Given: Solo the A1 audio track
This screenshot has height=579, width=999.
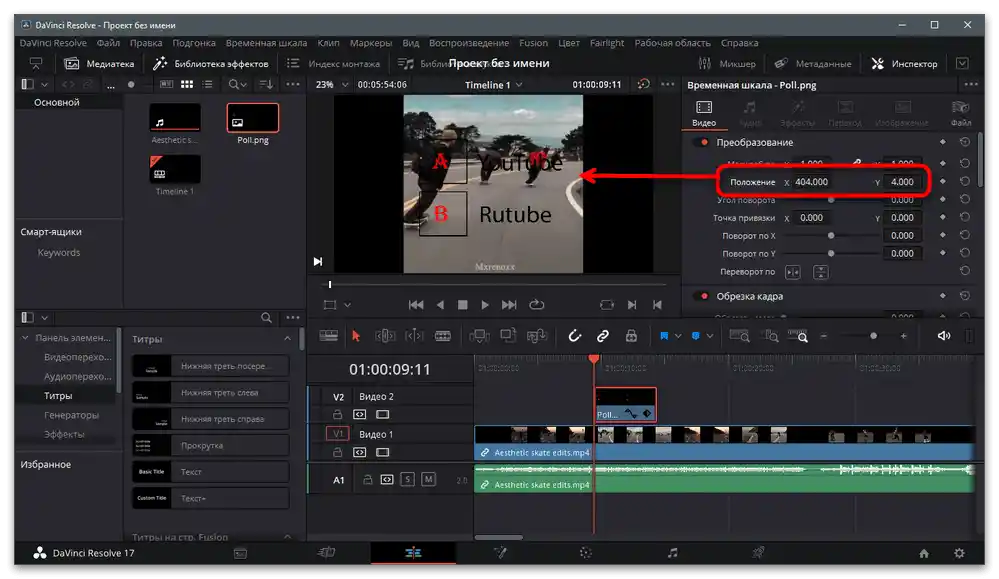Looking at the screenshot, I should [408, 479].
